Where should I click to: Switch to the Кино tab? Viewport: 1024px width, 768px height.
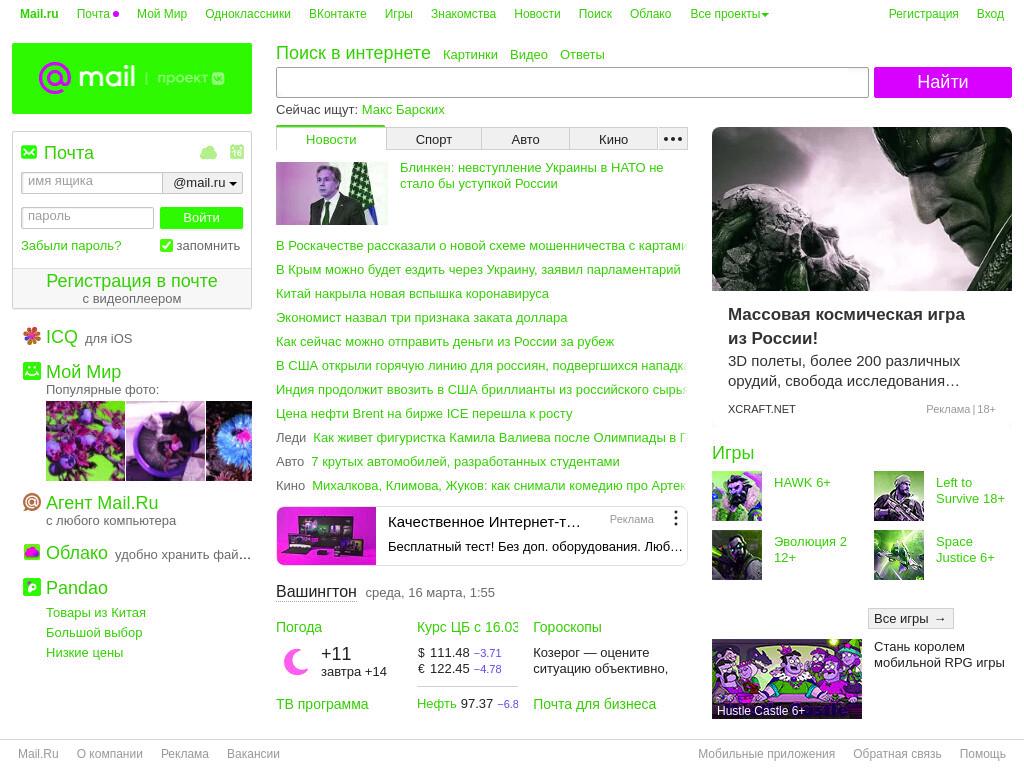613,139
